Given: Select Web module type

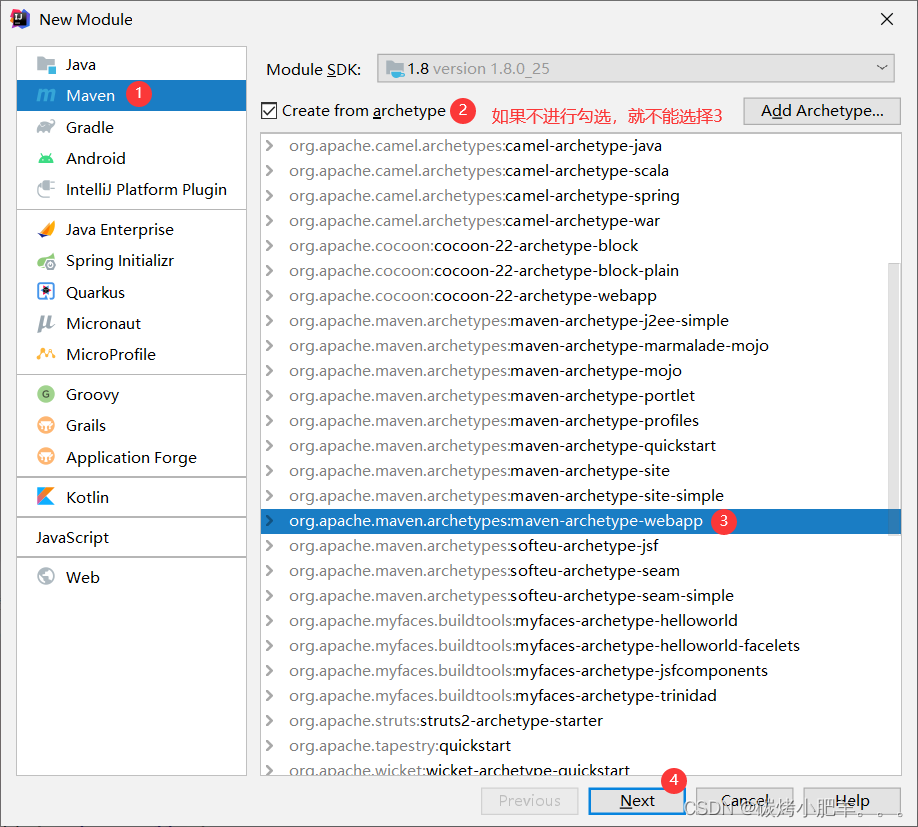Looking at the screenshot, I should [x=132, y=577].
